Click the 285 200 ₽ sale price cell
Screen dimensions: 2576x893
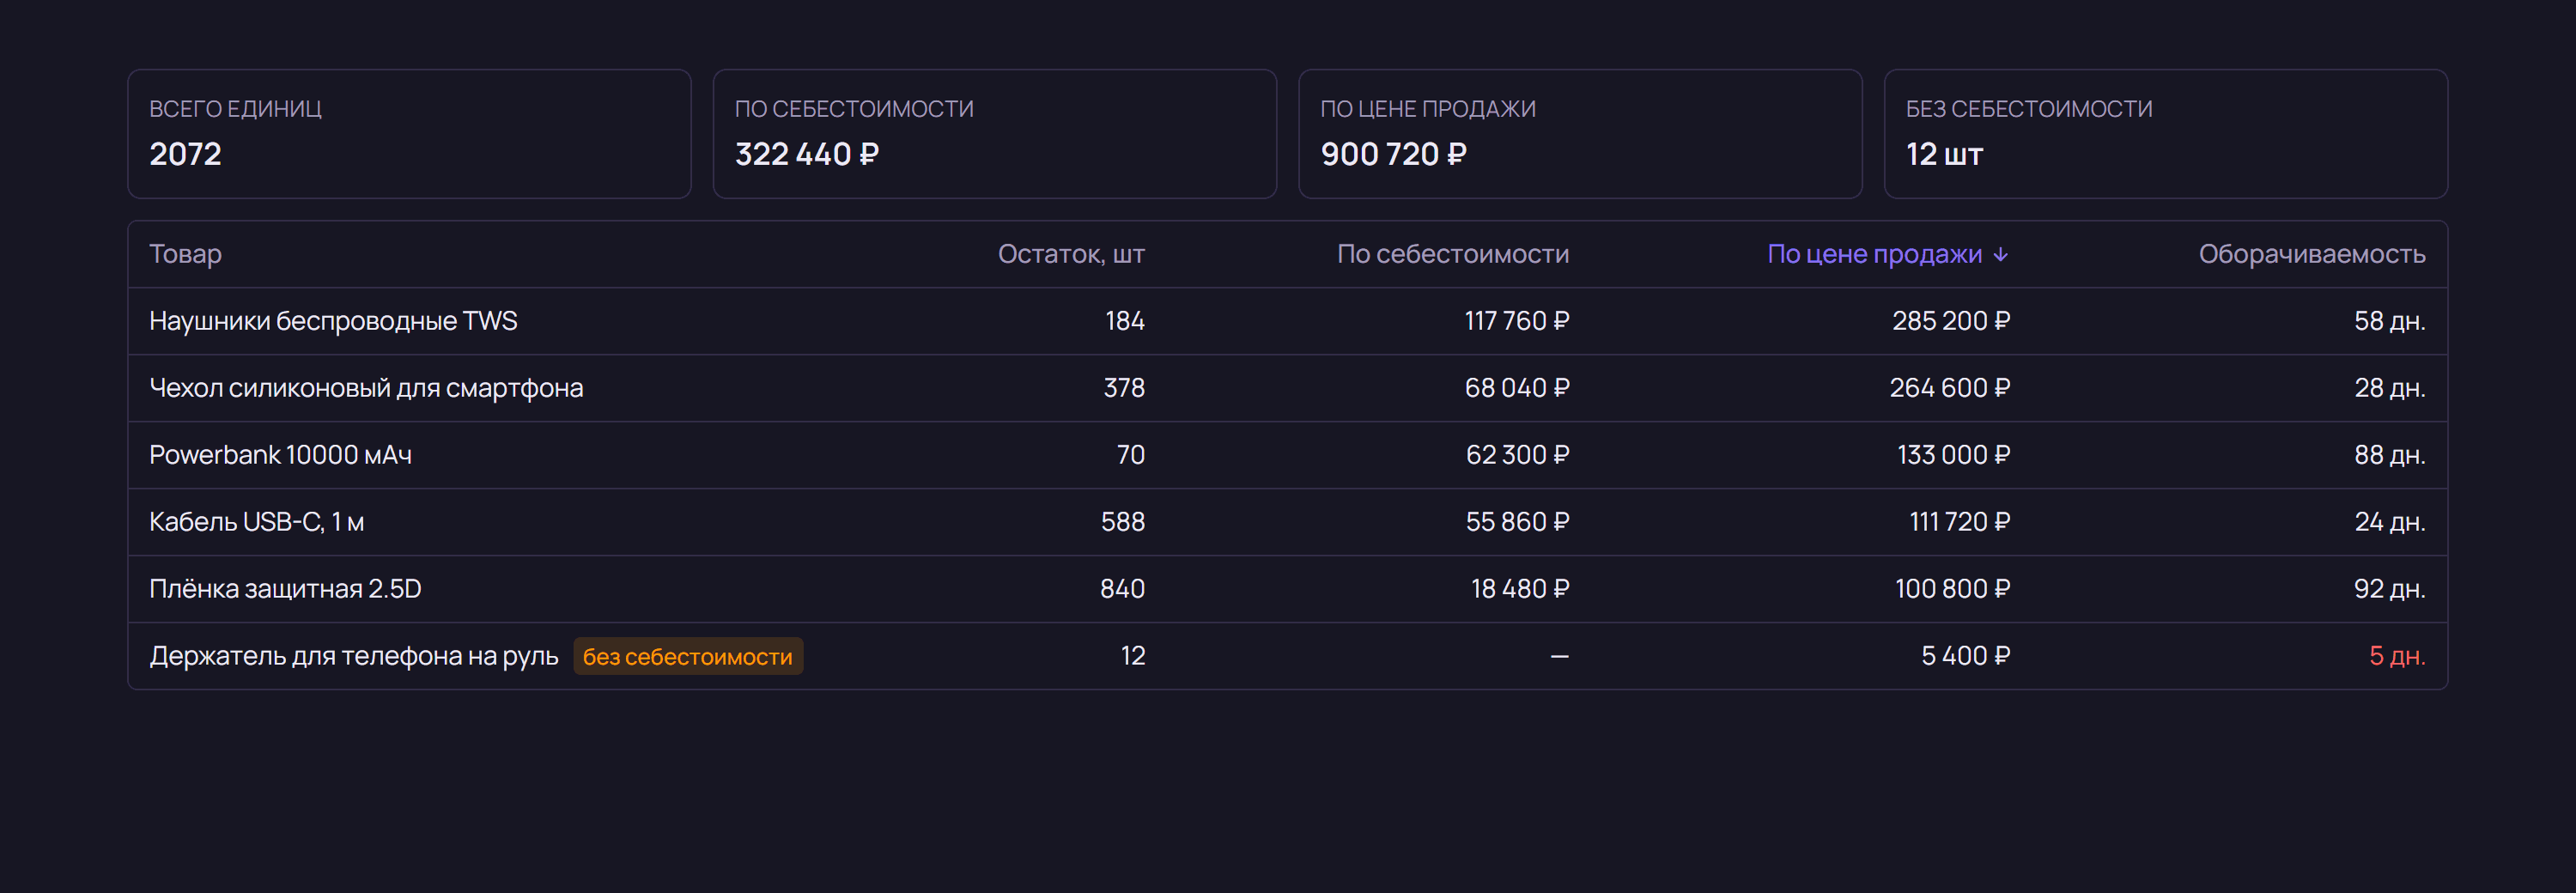click(1950, 321)
